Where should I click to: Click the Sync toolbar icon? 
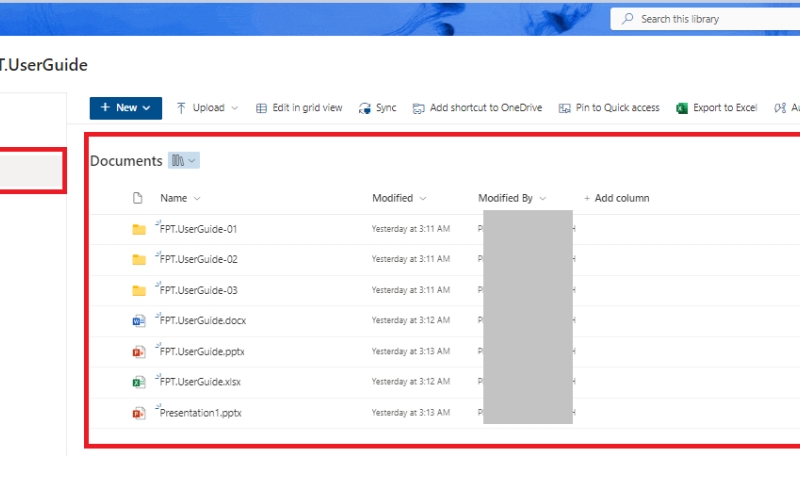click(x=365, y=108)
